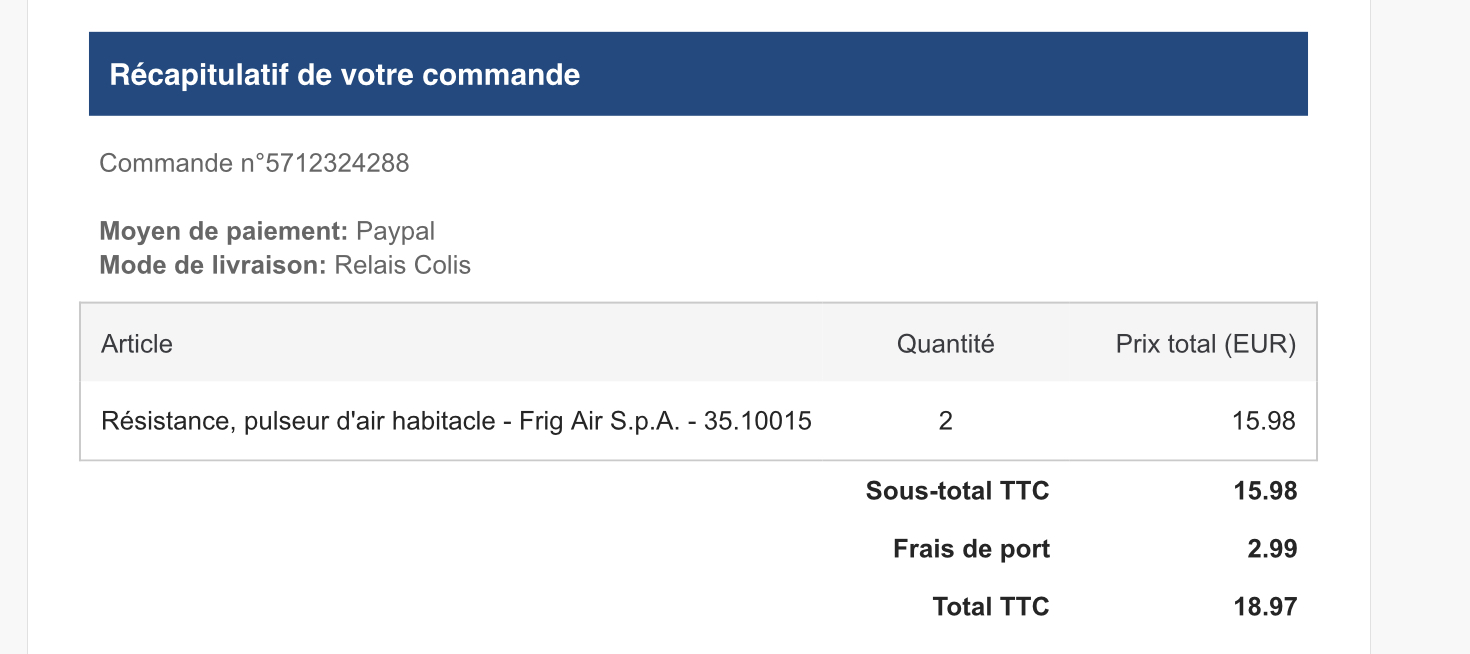Click the "Sous-total TTC" label
Image resolution: width=1470 pixels, height=654 pixels.
tap(957, 491)
